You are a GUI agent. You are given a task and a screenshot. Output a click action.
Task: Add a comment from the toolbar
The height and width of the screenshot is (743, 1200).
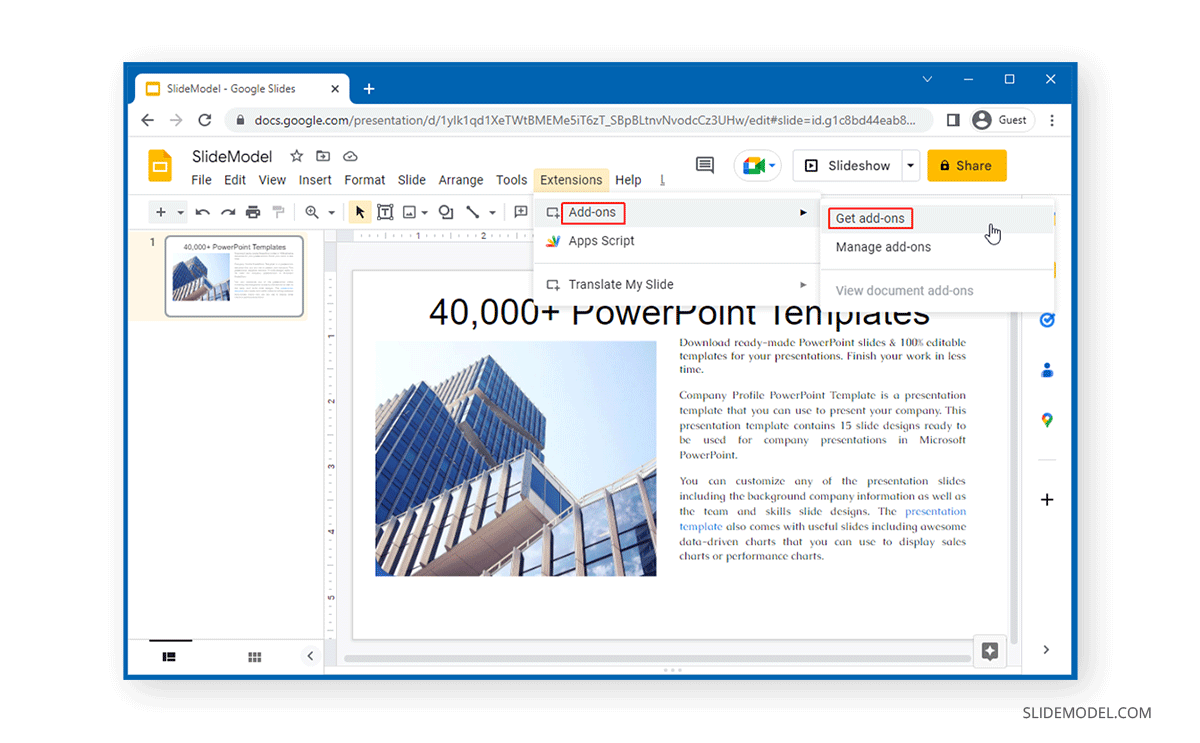point(521,212)
